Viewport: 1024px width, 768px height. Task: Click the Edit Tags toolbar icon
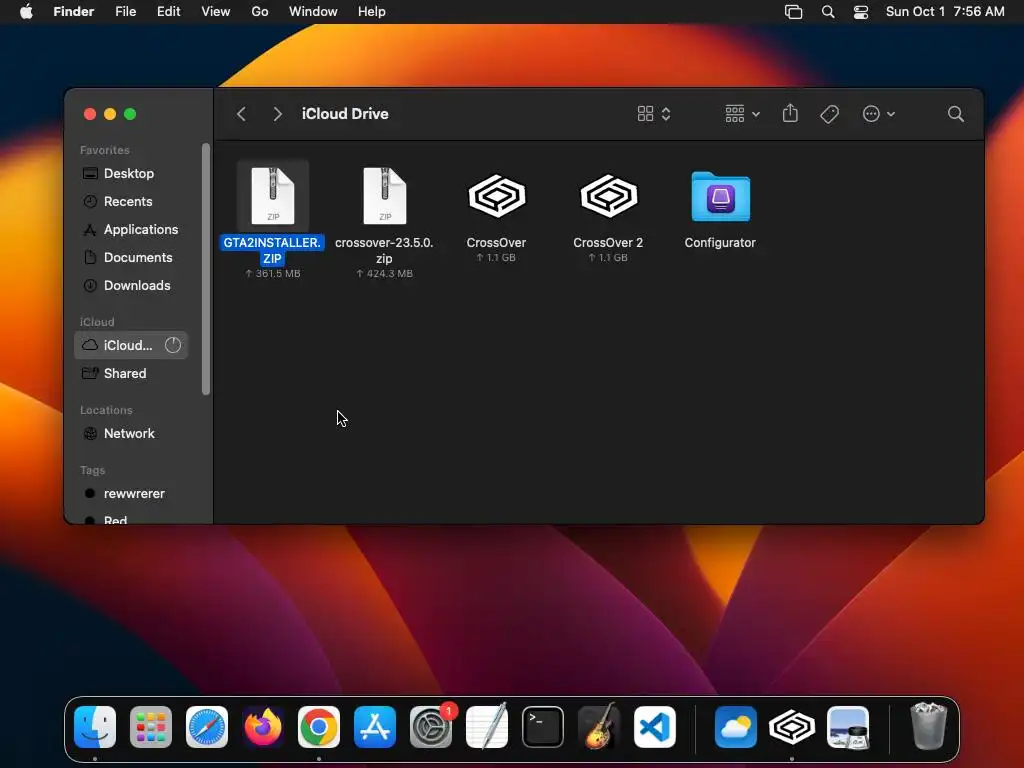click(x=829, y=114)
